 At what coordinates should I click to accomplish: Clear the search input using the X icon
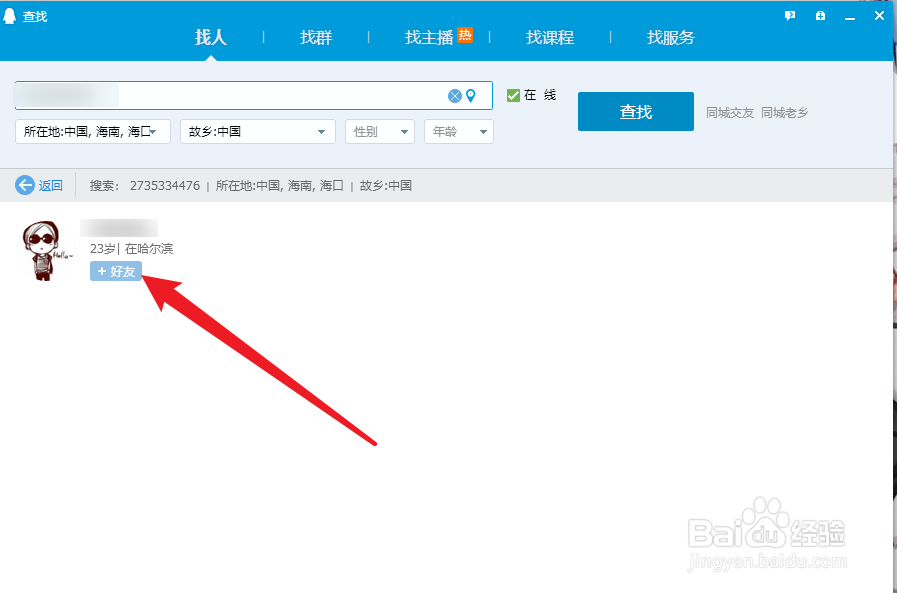(455, 95)
